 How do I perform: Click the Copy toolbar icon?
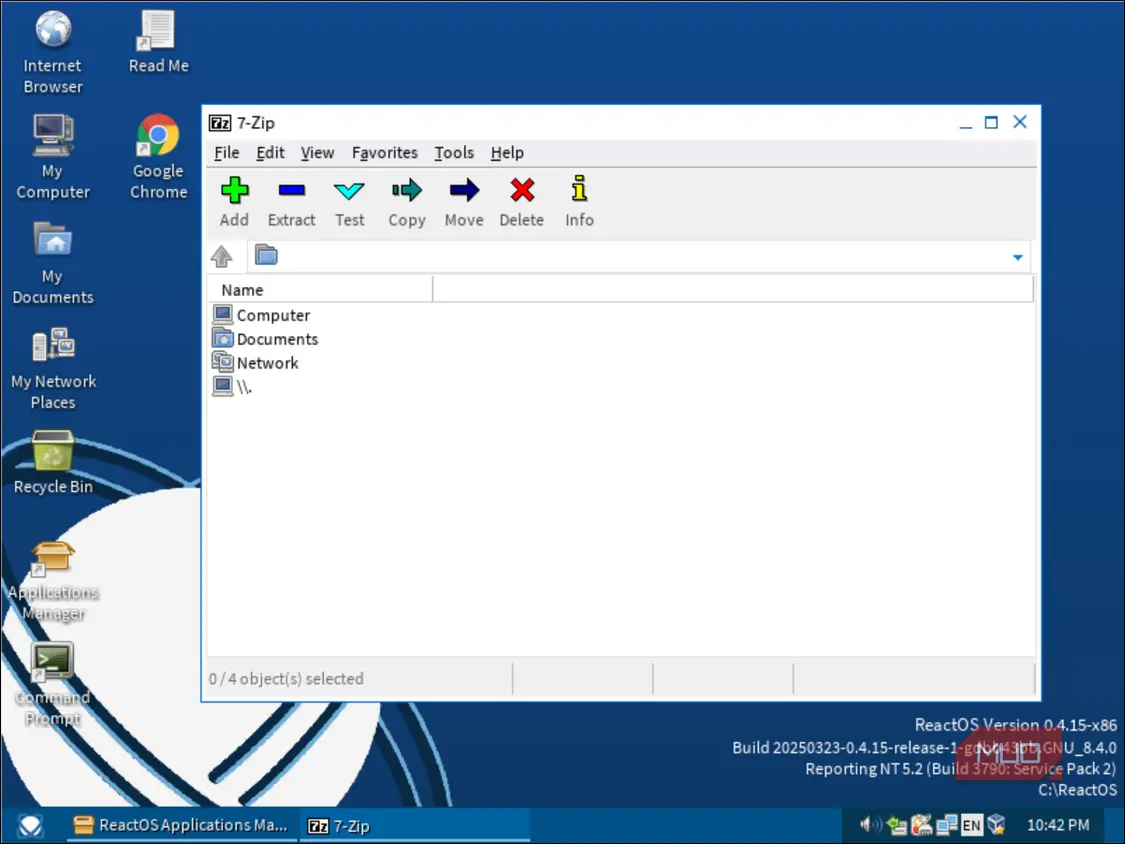(407, 190)
